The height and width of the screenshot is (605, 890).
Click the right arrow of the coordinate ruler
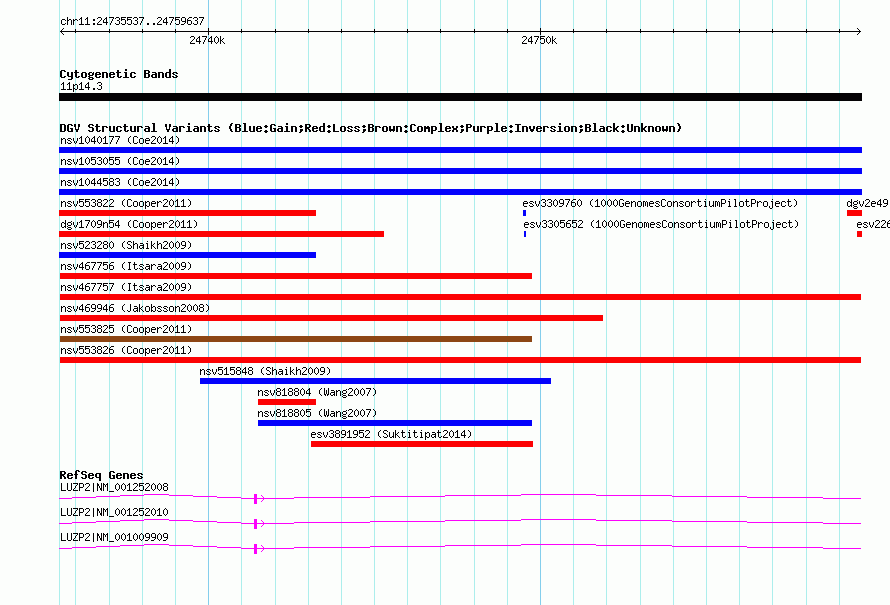859,31
